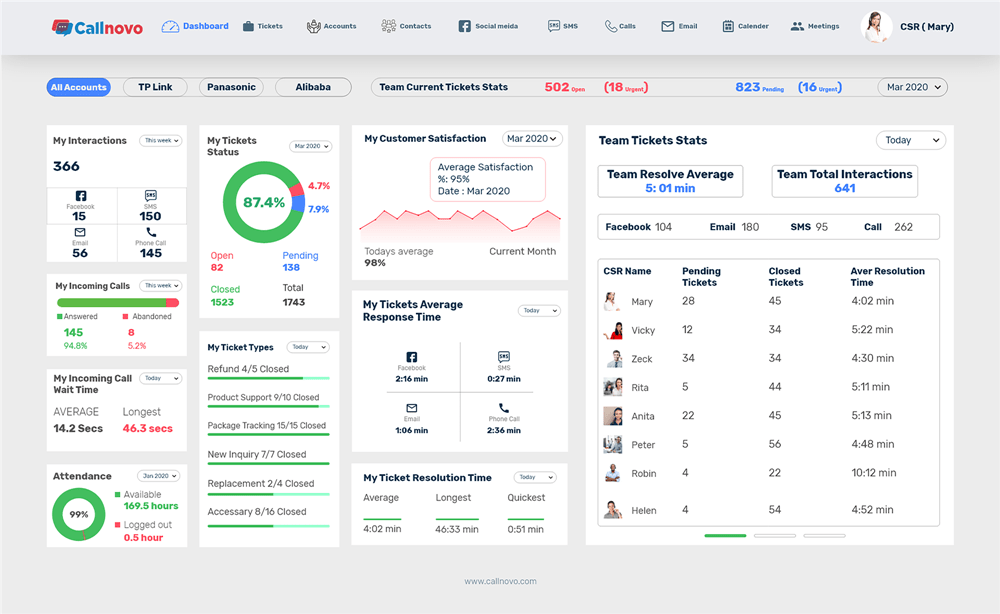Select the TP Link account filter
1000x614 pixels.
[155, 87]
